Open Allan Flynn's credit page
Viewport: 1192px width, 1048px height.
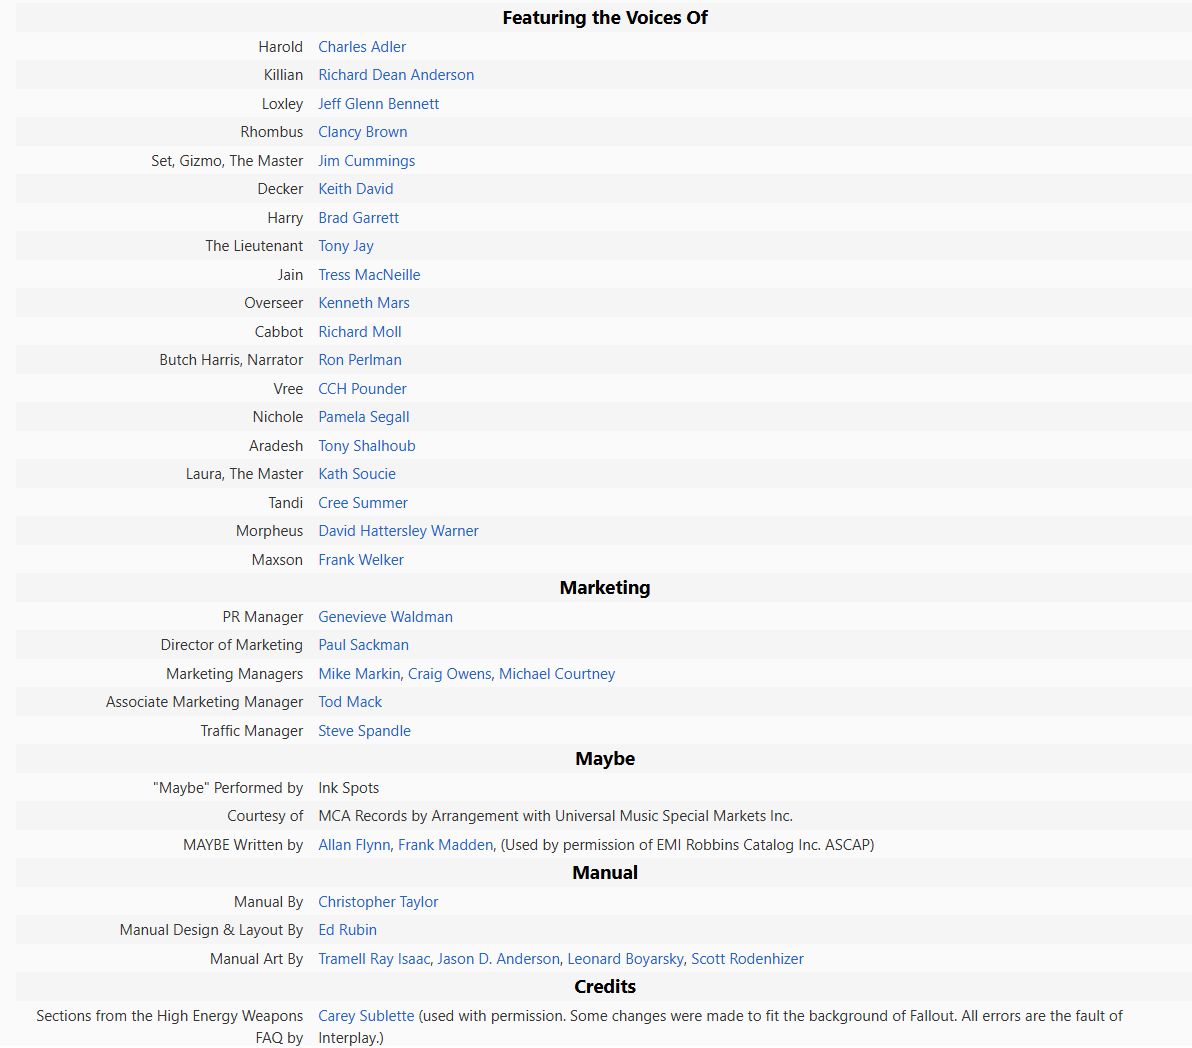click(x=354, y=845)
